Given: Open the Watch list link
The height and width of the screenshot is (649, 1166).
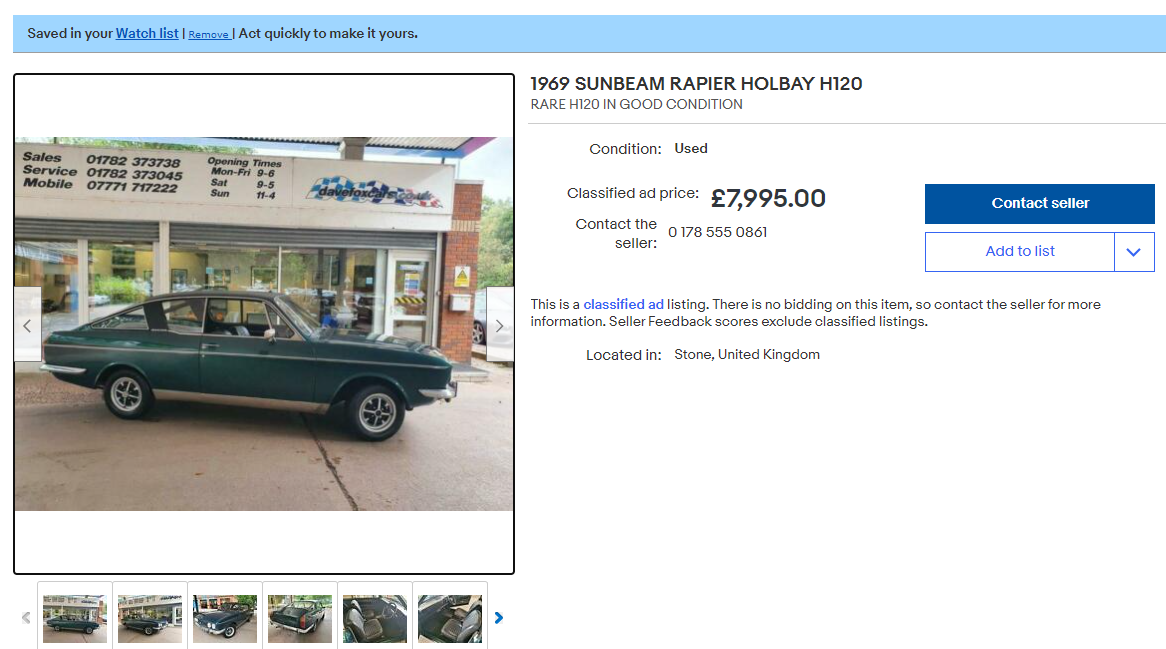Looking at the screenshot, I should 147,33.
